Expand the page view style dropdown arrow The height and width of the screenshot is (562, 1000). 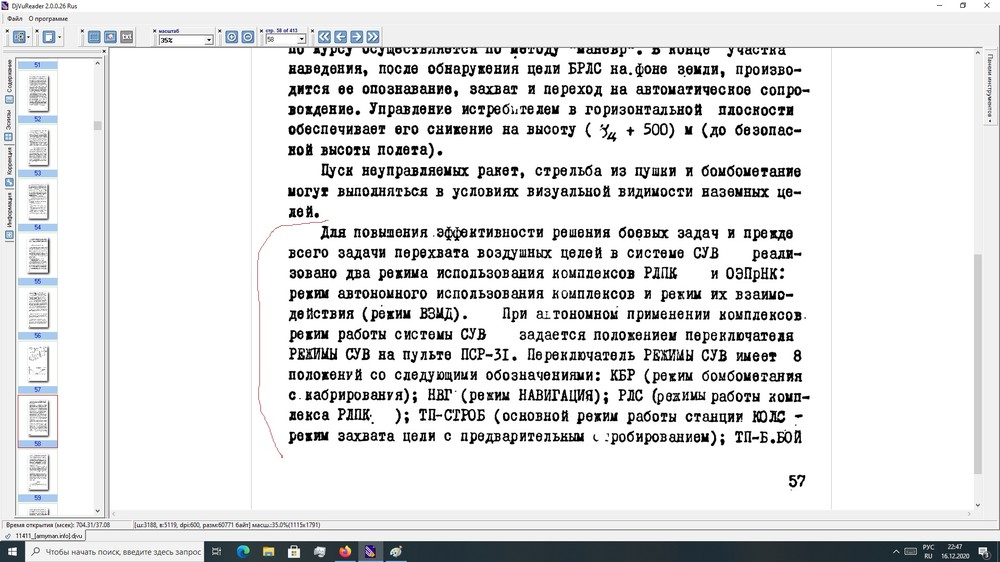click(x=59, y=37)
